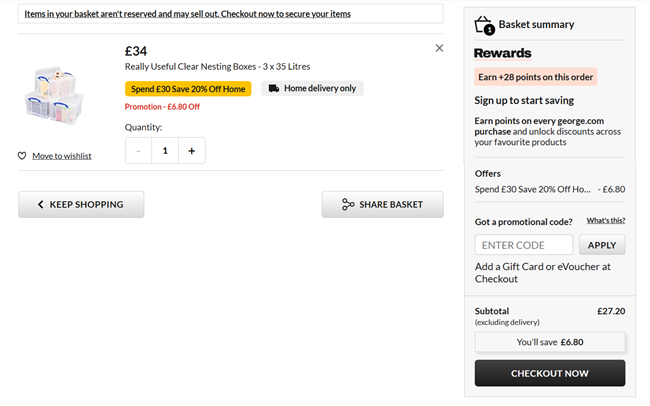Click the share icon in Share Basket
This screenshot has width=650, height=406.
pyautogui.click(x=348, y=204)
